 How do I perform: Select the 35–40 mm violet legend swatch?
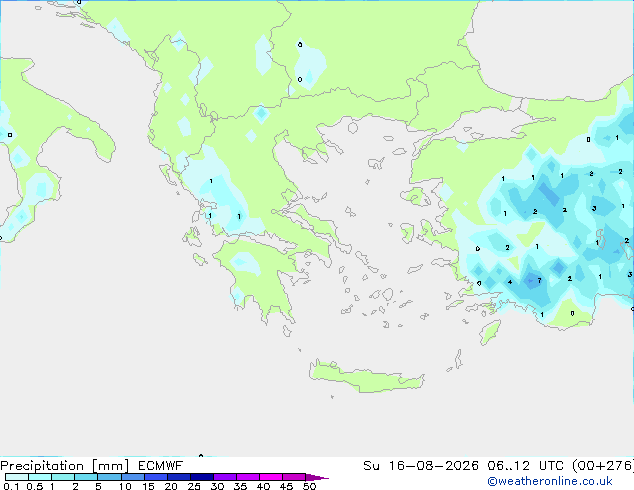[247, 477]
